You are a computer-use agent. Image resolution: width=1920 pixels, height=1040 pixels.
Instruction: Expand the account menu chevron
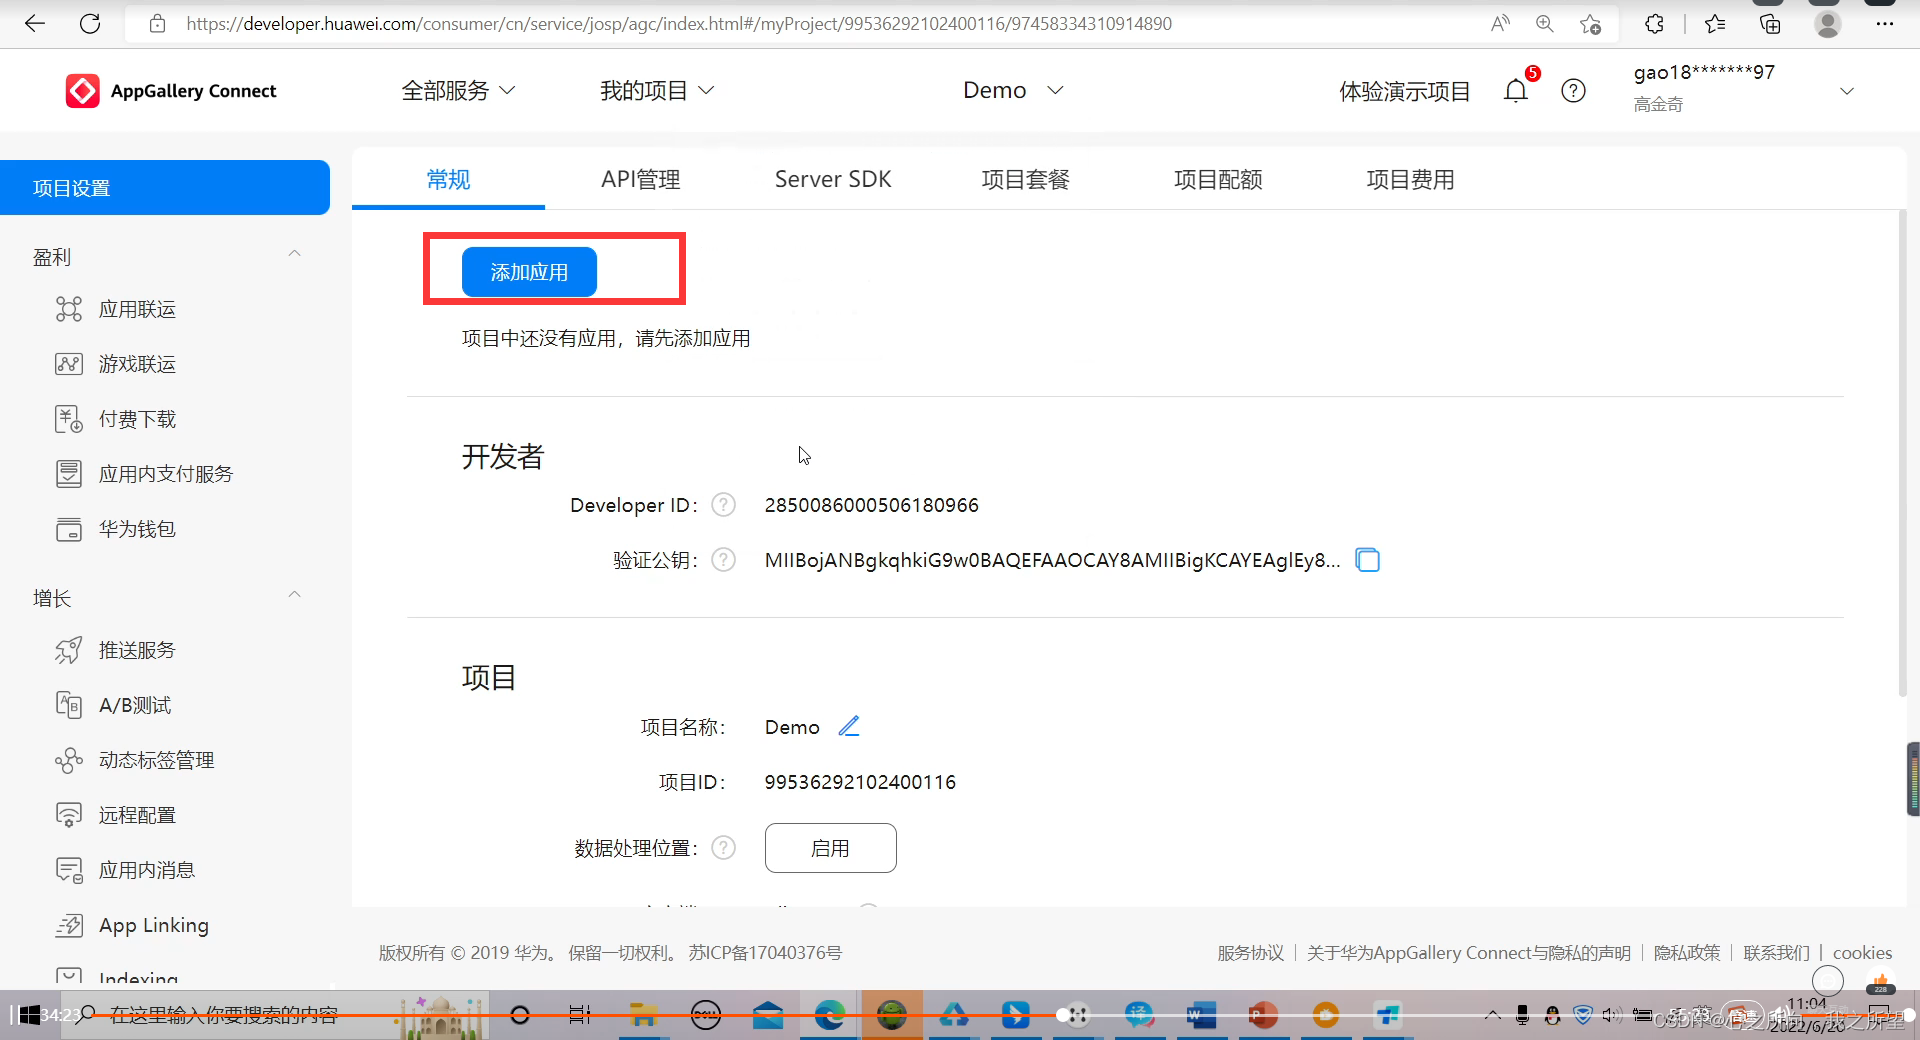[1847, 91]
